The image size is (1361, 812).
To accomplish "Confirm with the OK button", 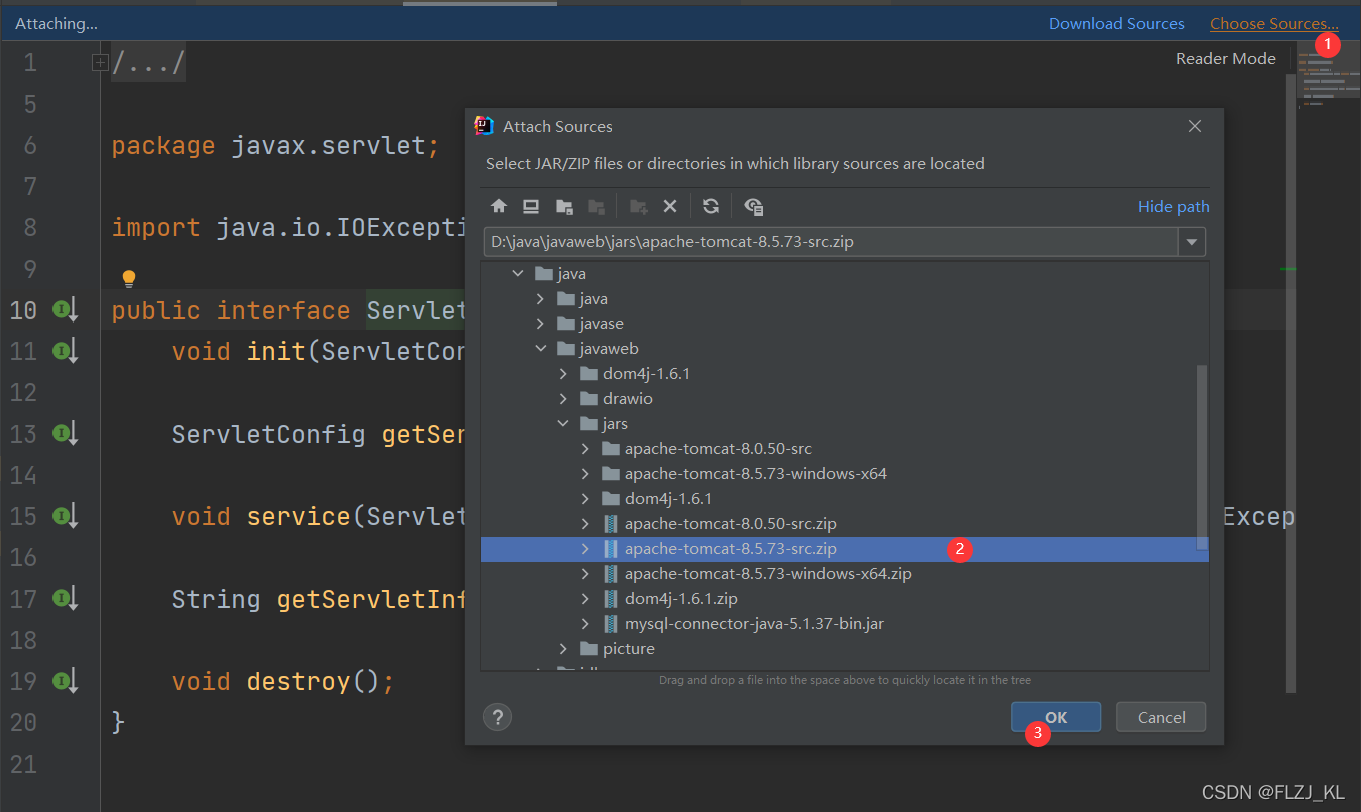I will (x=1056, y=717).
